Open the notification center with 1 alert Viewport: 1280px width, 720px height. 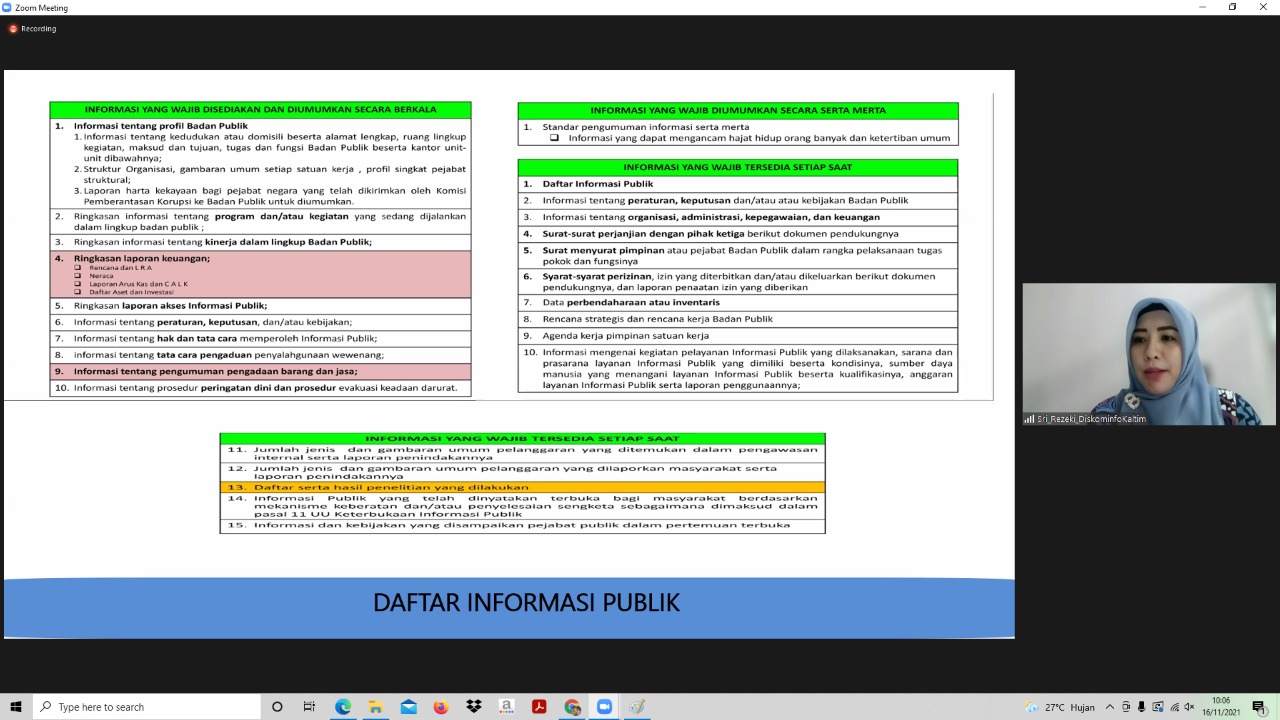pos(1259,707)
